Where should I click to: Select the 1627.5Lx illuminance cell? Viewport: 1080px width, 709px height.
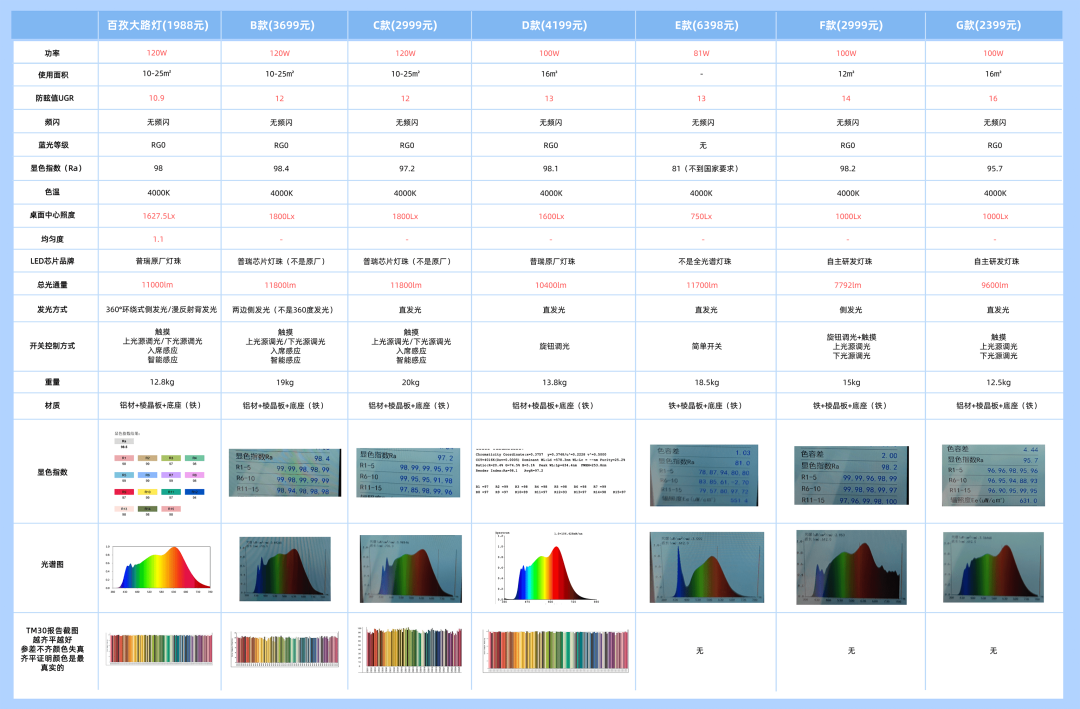pos(159,216)
